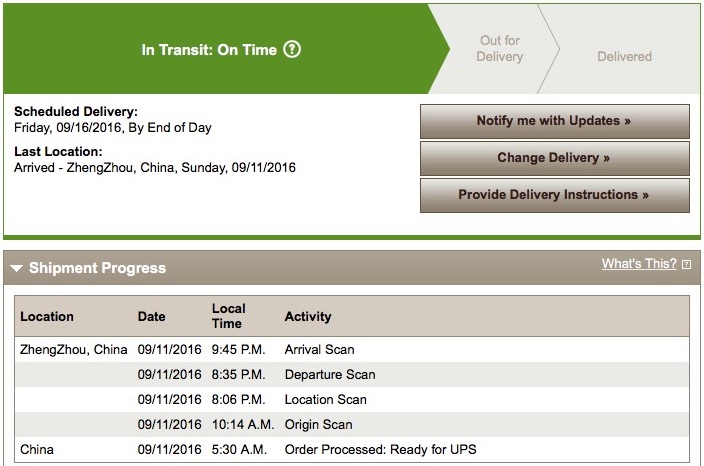Viewport: 704px width, 466px height.
Task: Click Provide Delivery Instructions button
Action: pos(554,195)
